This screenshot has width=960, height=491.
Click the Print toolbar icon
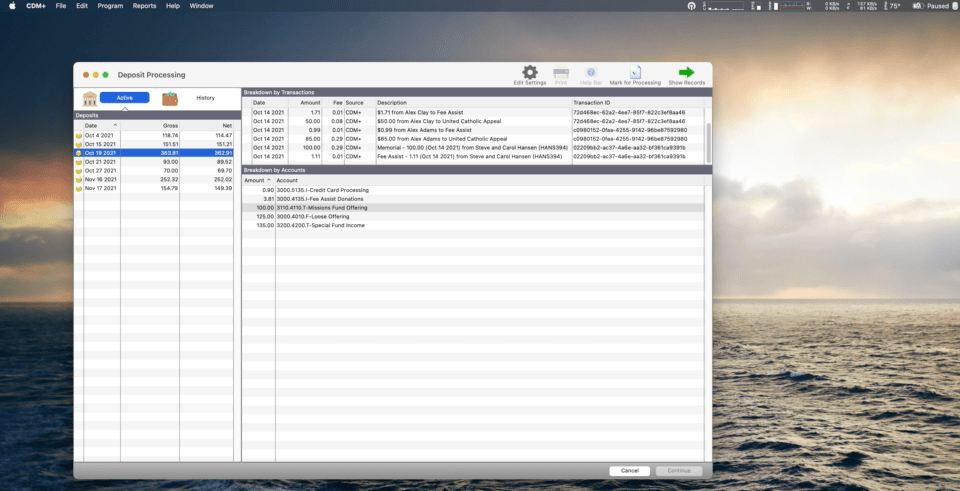pos(561,73)
